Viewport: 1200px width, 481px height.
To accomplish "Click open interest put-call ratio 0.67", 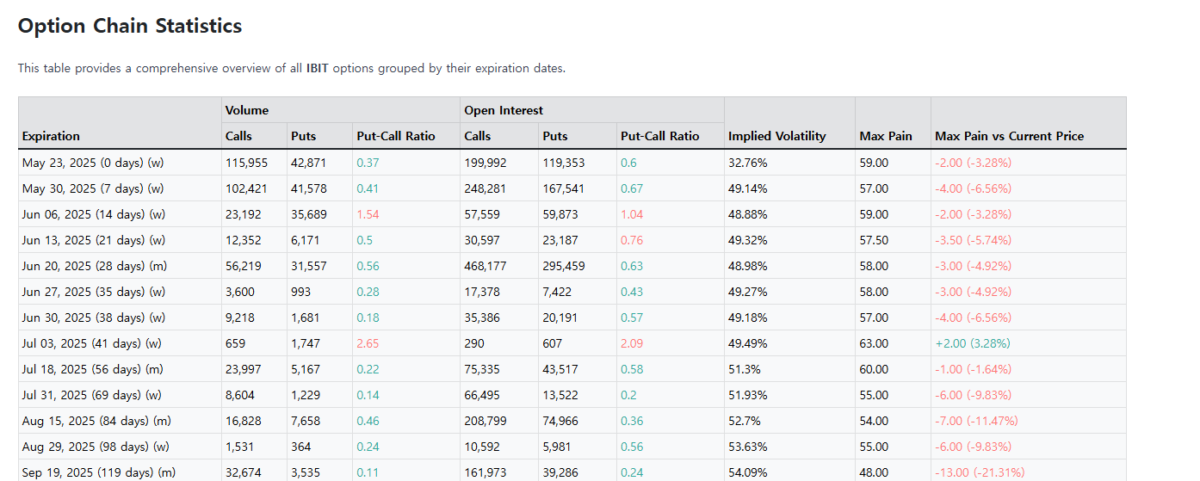I will click(x=632, y=188).
